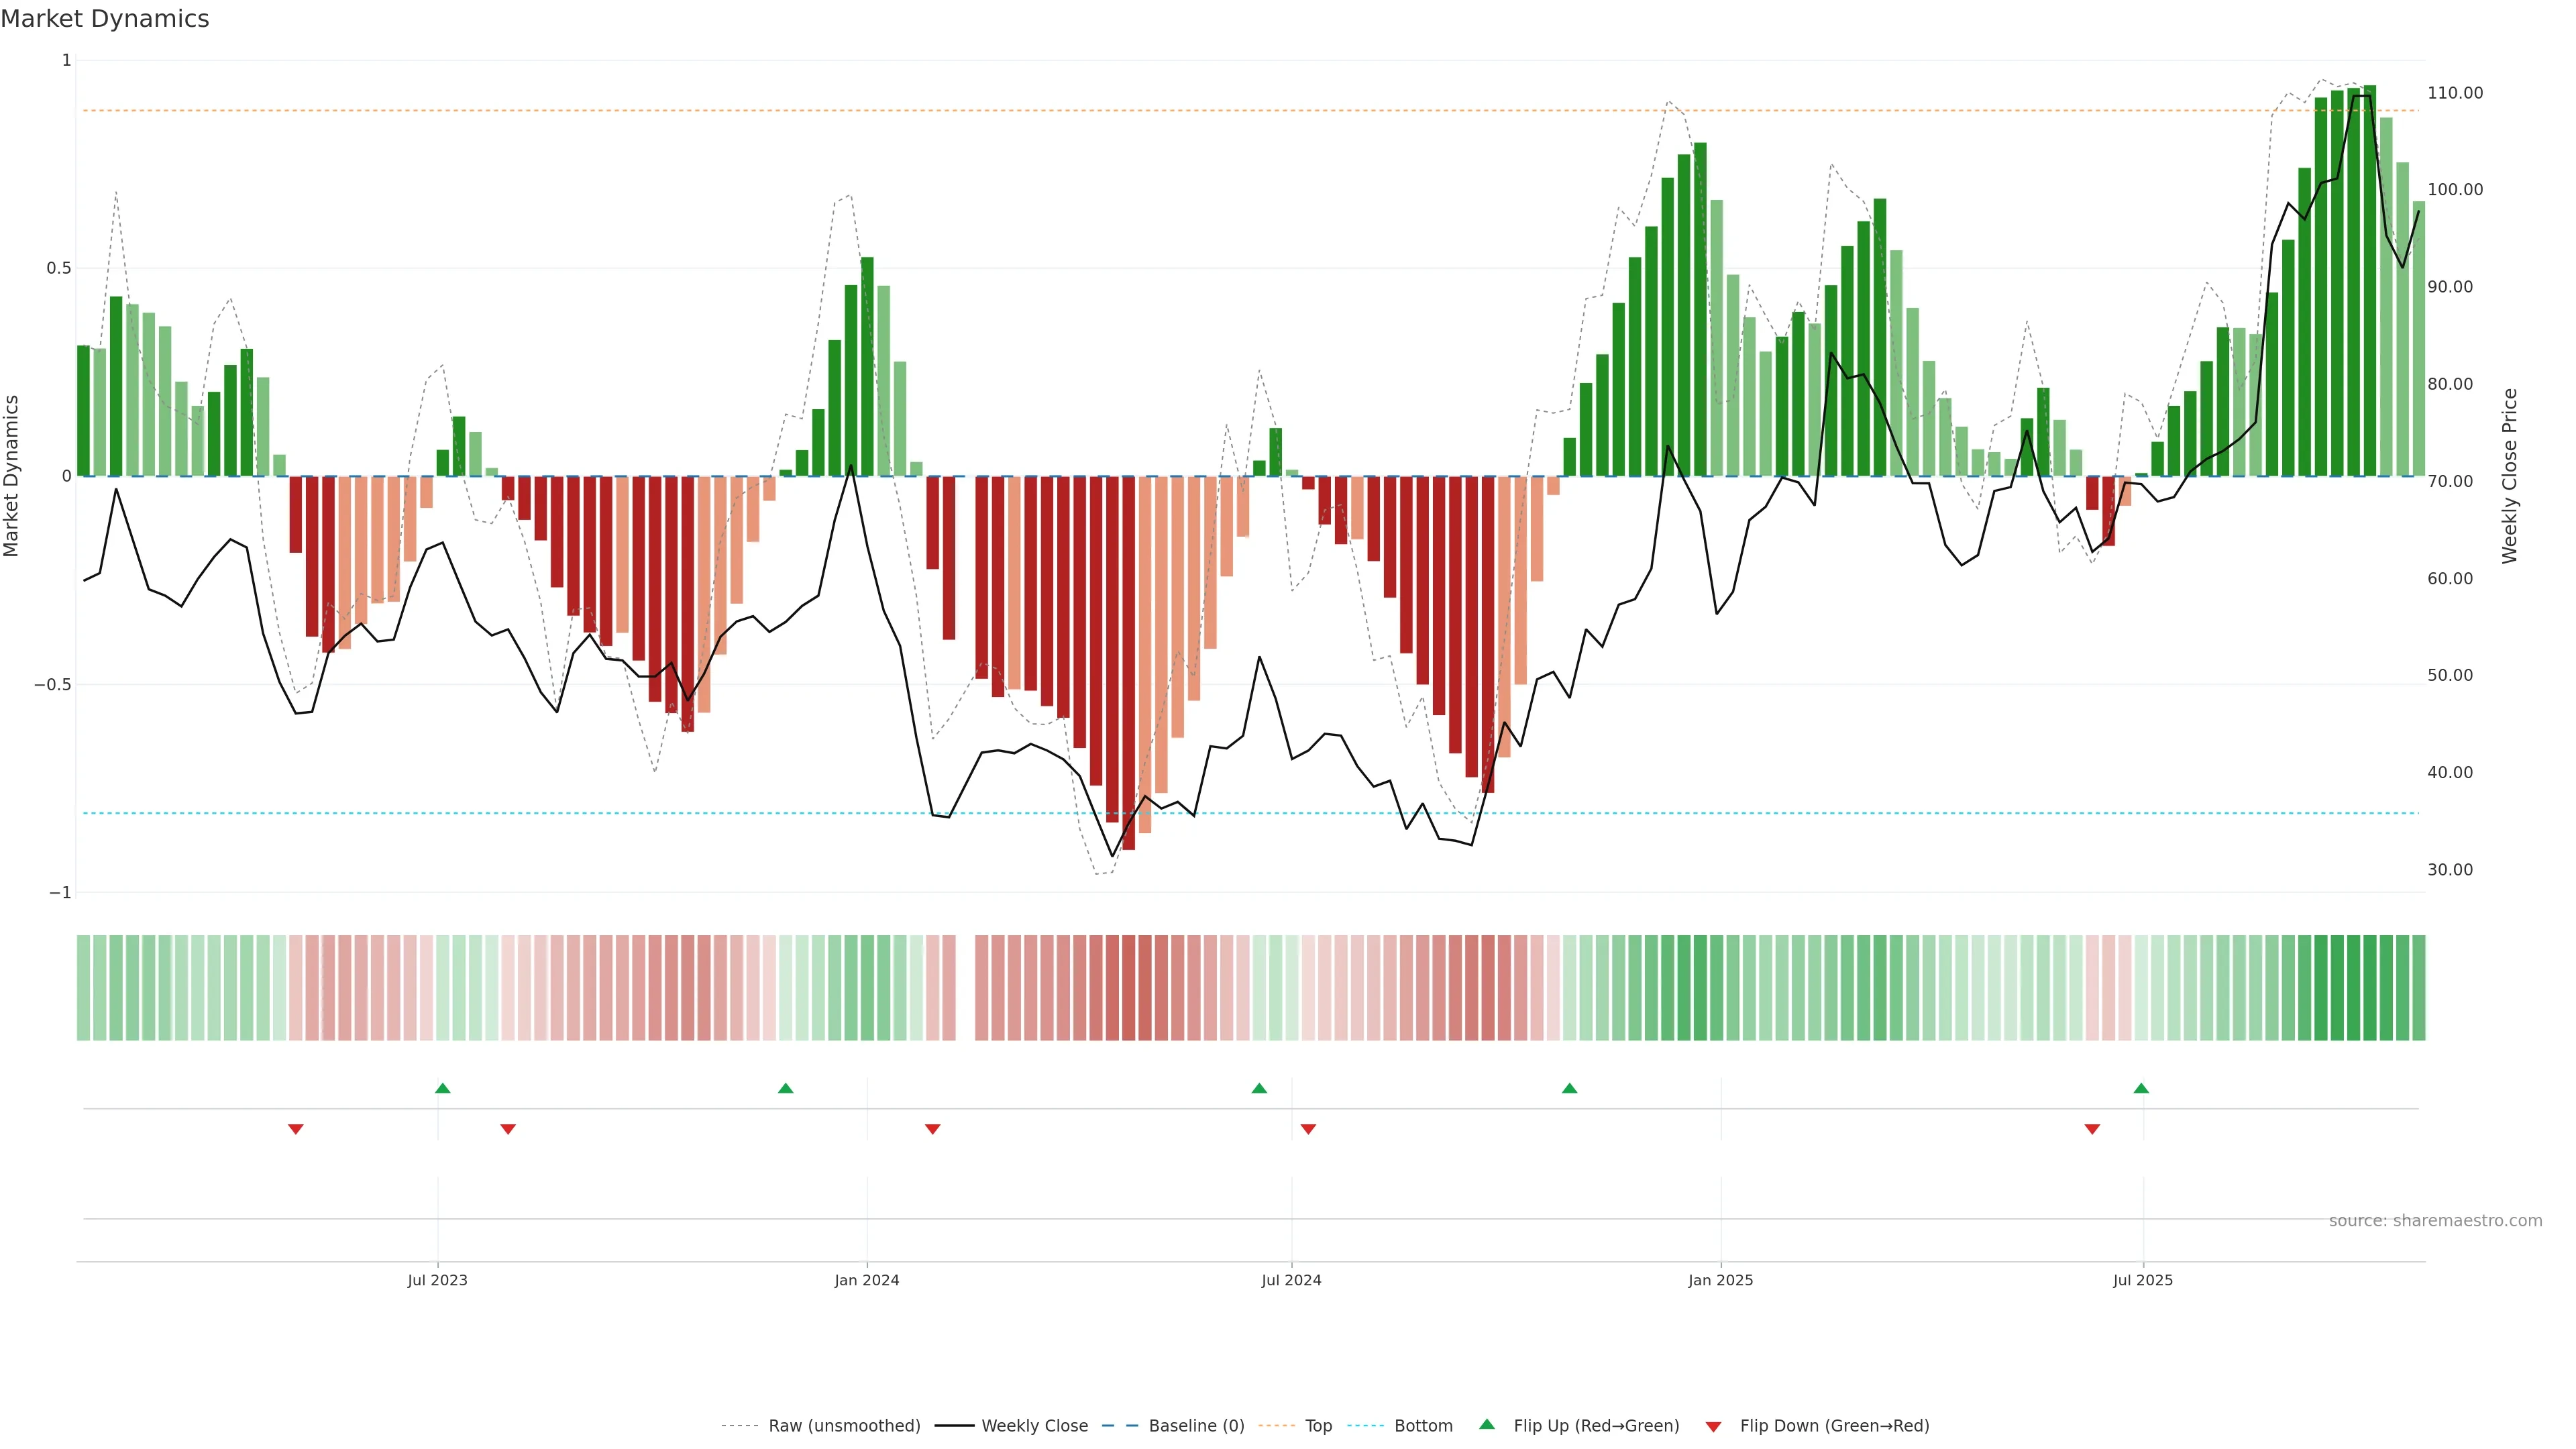Screen dimensions: 2576x1449
Task: Click the Market Dynamics chart title
Action: coord(105,19)
